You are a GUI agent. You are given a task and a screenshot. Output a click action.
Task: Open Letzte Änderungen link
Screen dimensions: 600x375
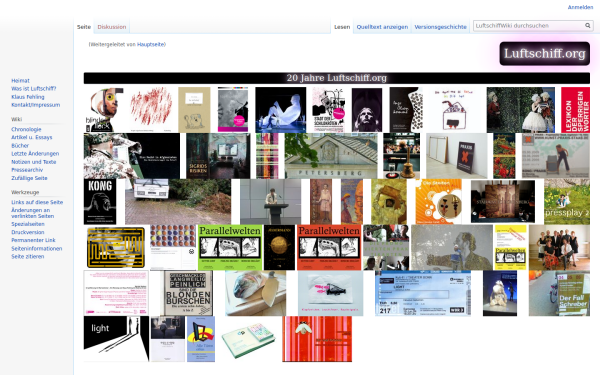tap(35, 154)
